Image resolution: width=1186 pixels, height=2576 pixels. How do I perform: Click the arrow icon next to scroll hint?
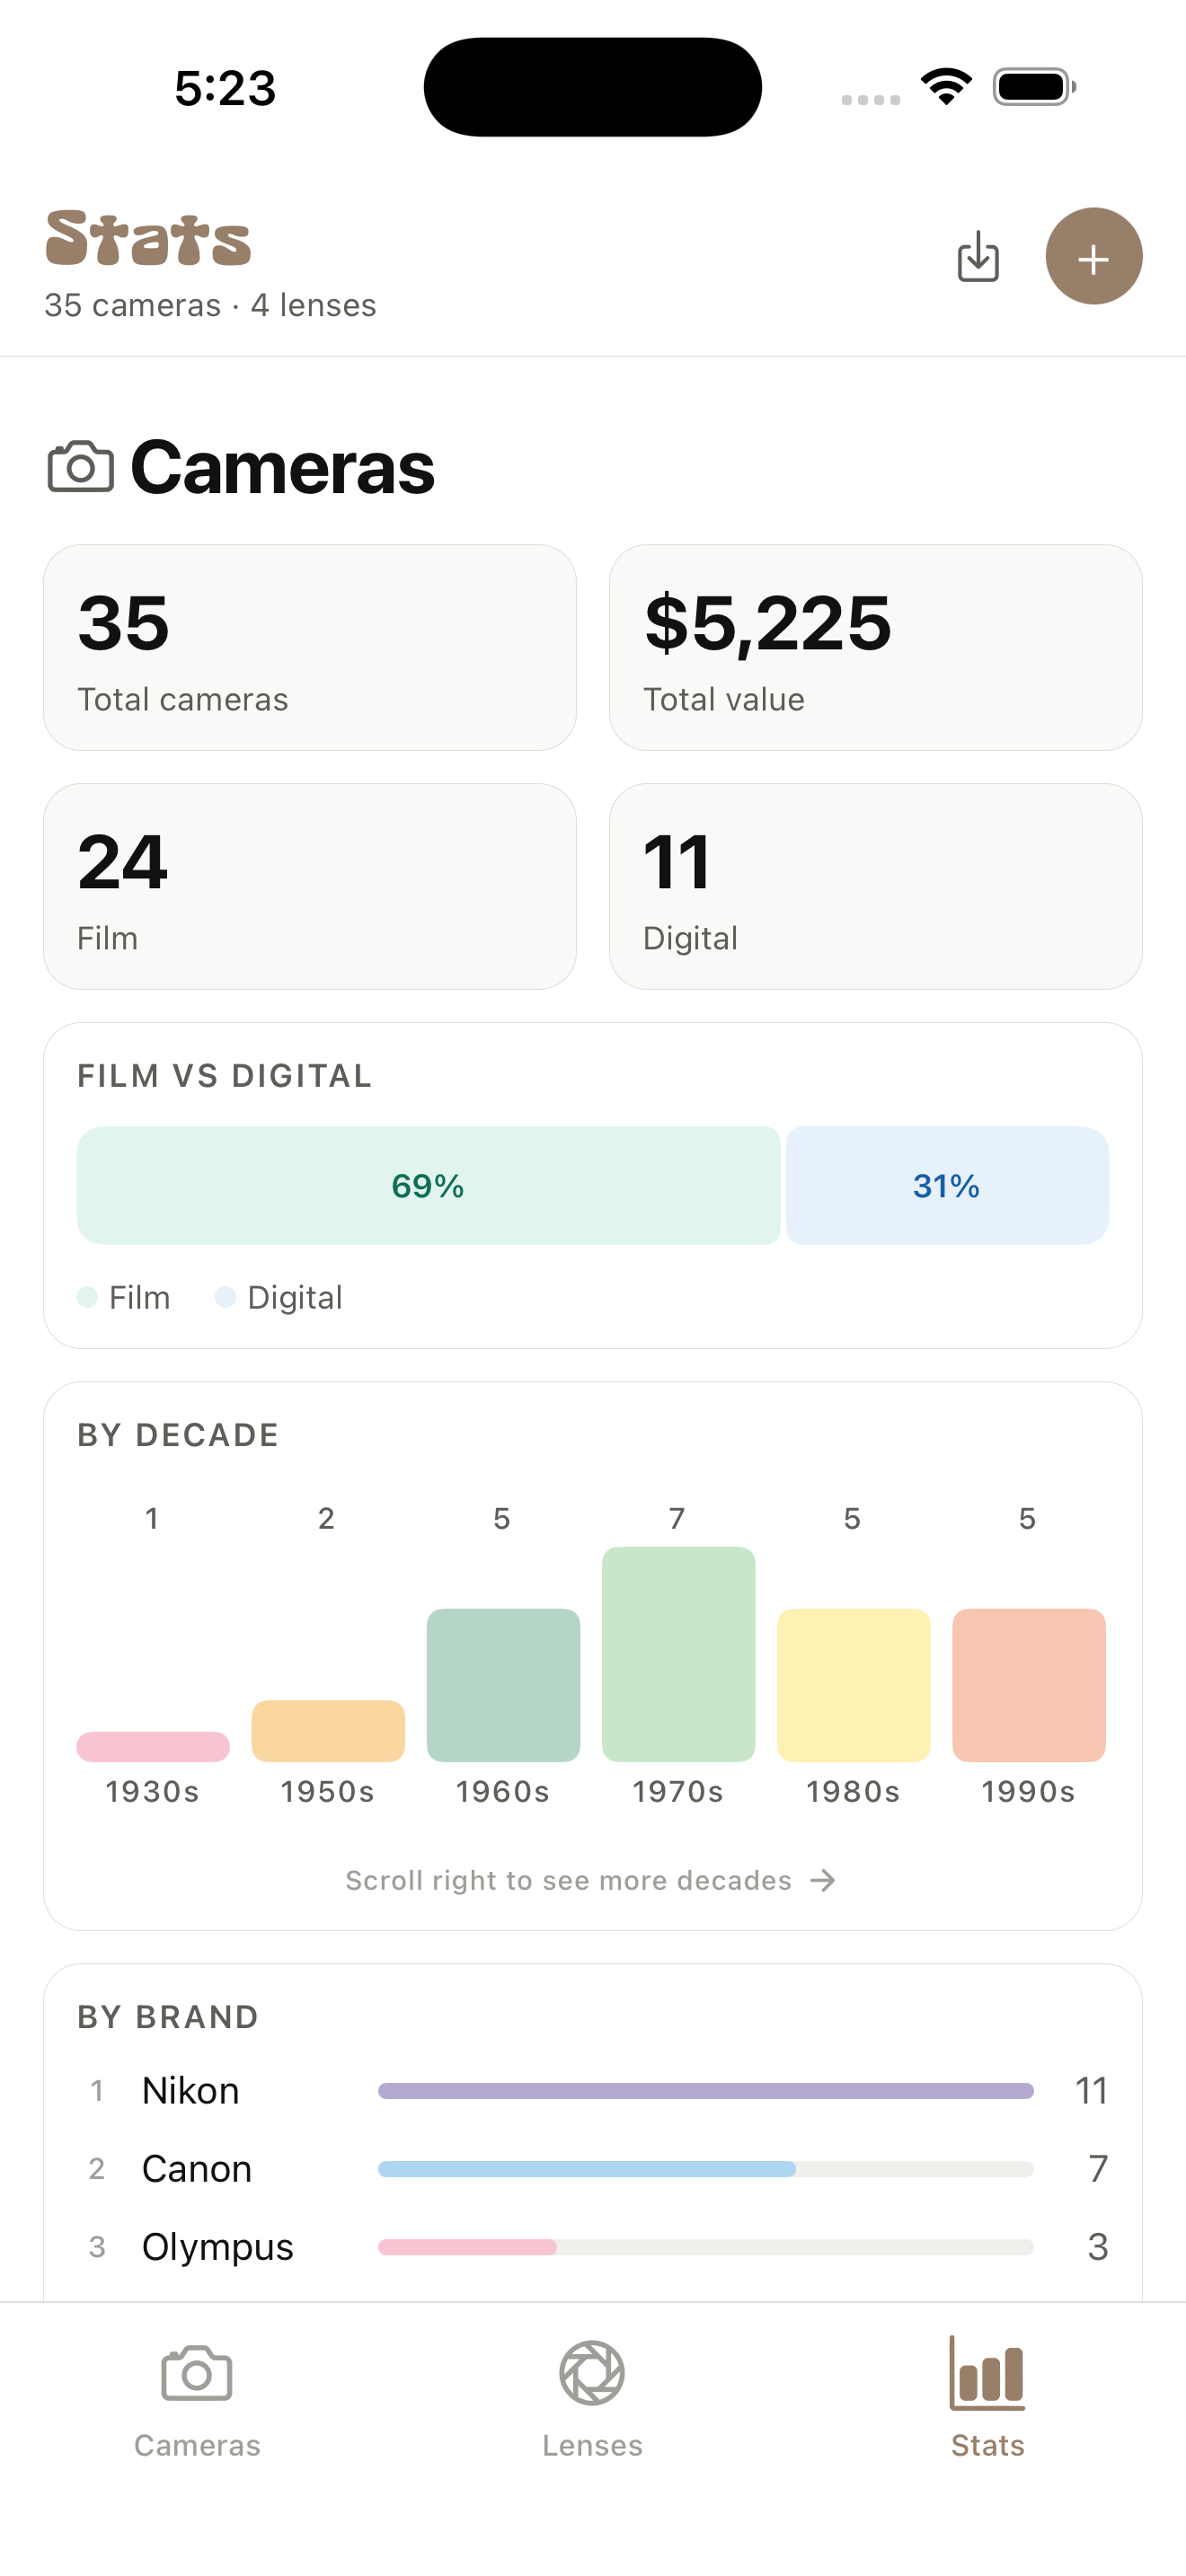(823, 1879)
